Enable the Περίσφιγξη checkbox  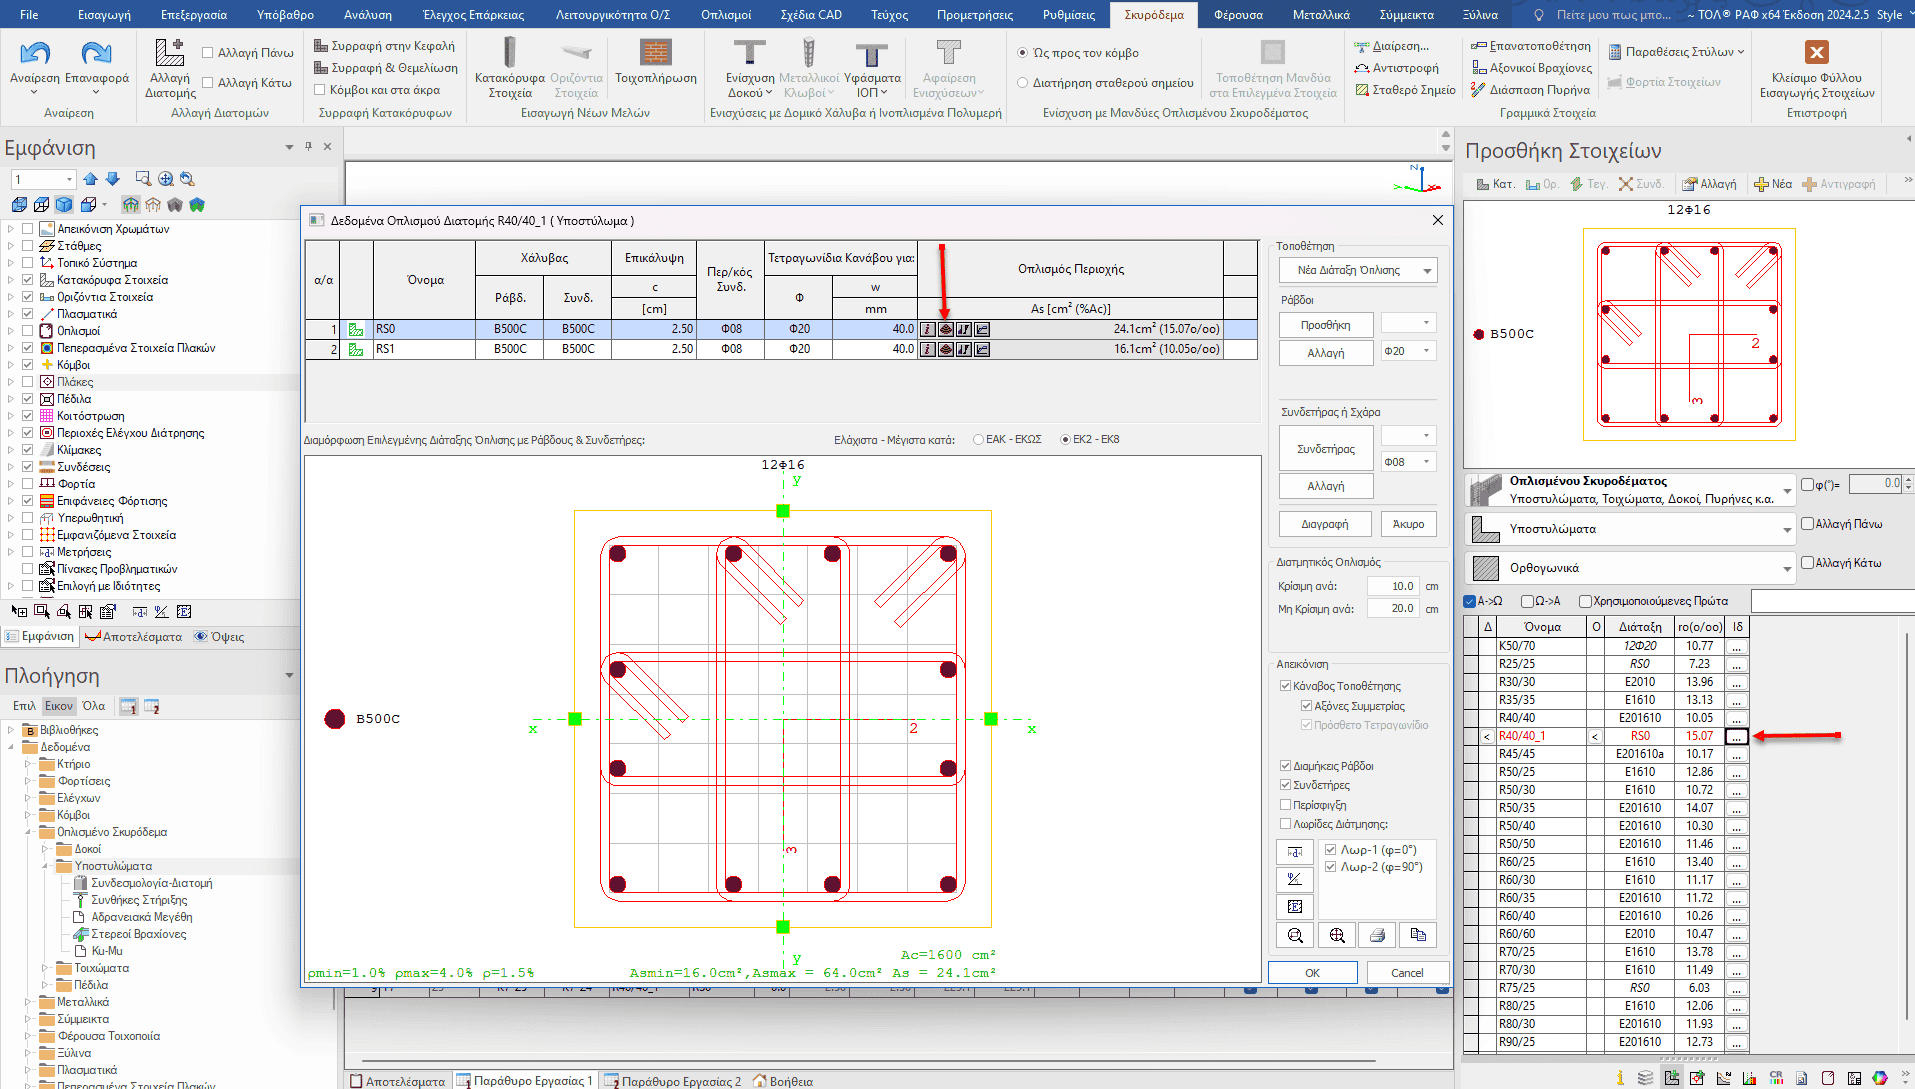click(1286, 805)
